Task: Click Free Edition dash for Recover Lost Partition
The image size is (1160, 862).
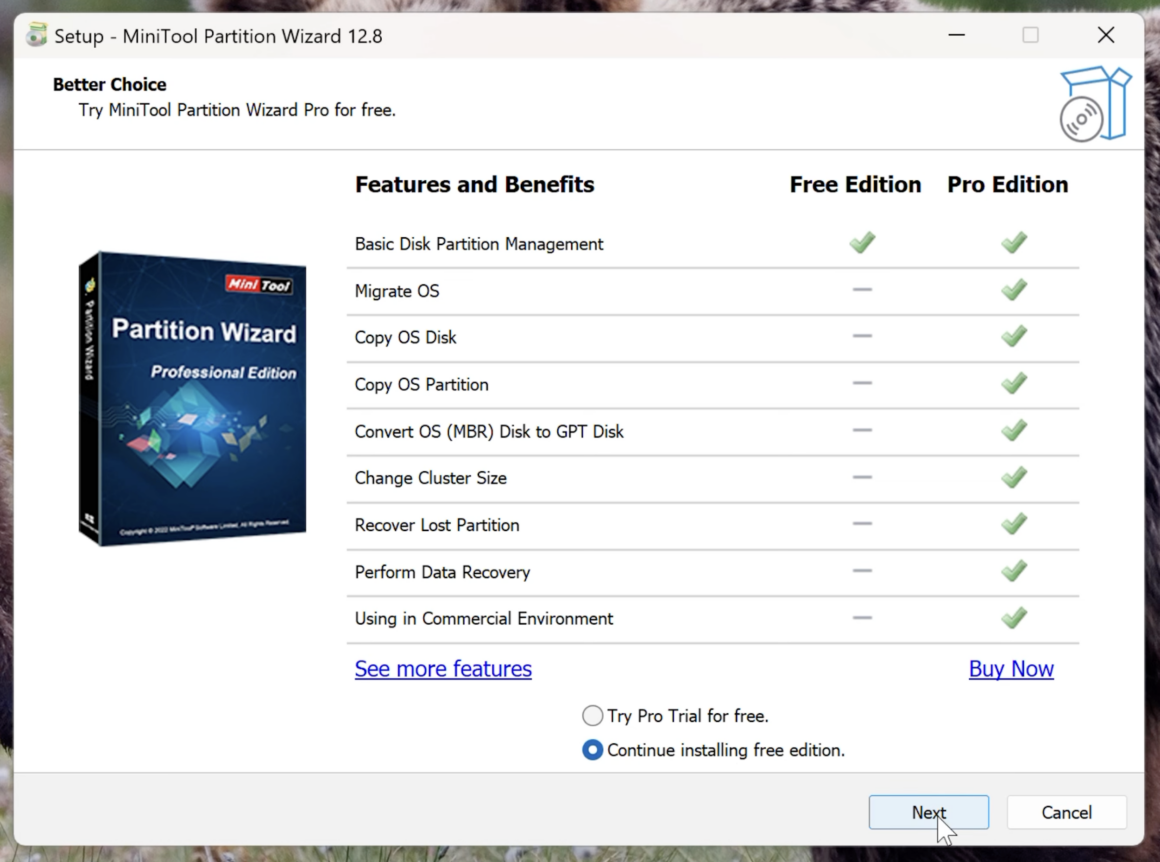Action: (863, 524)
